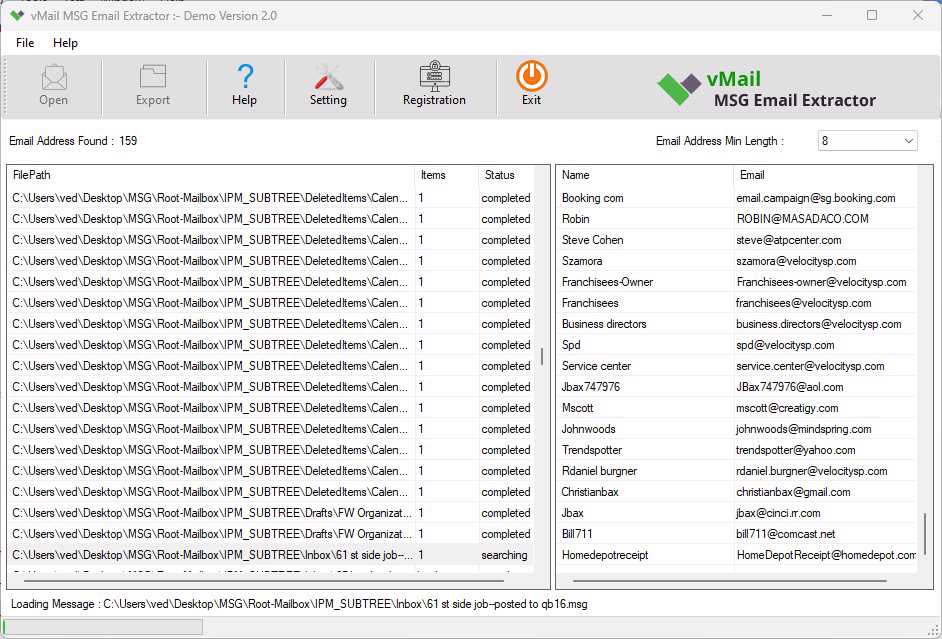Click szamora@velocitysp.com email cell
The image size is (942, 639).
(796, 261)
